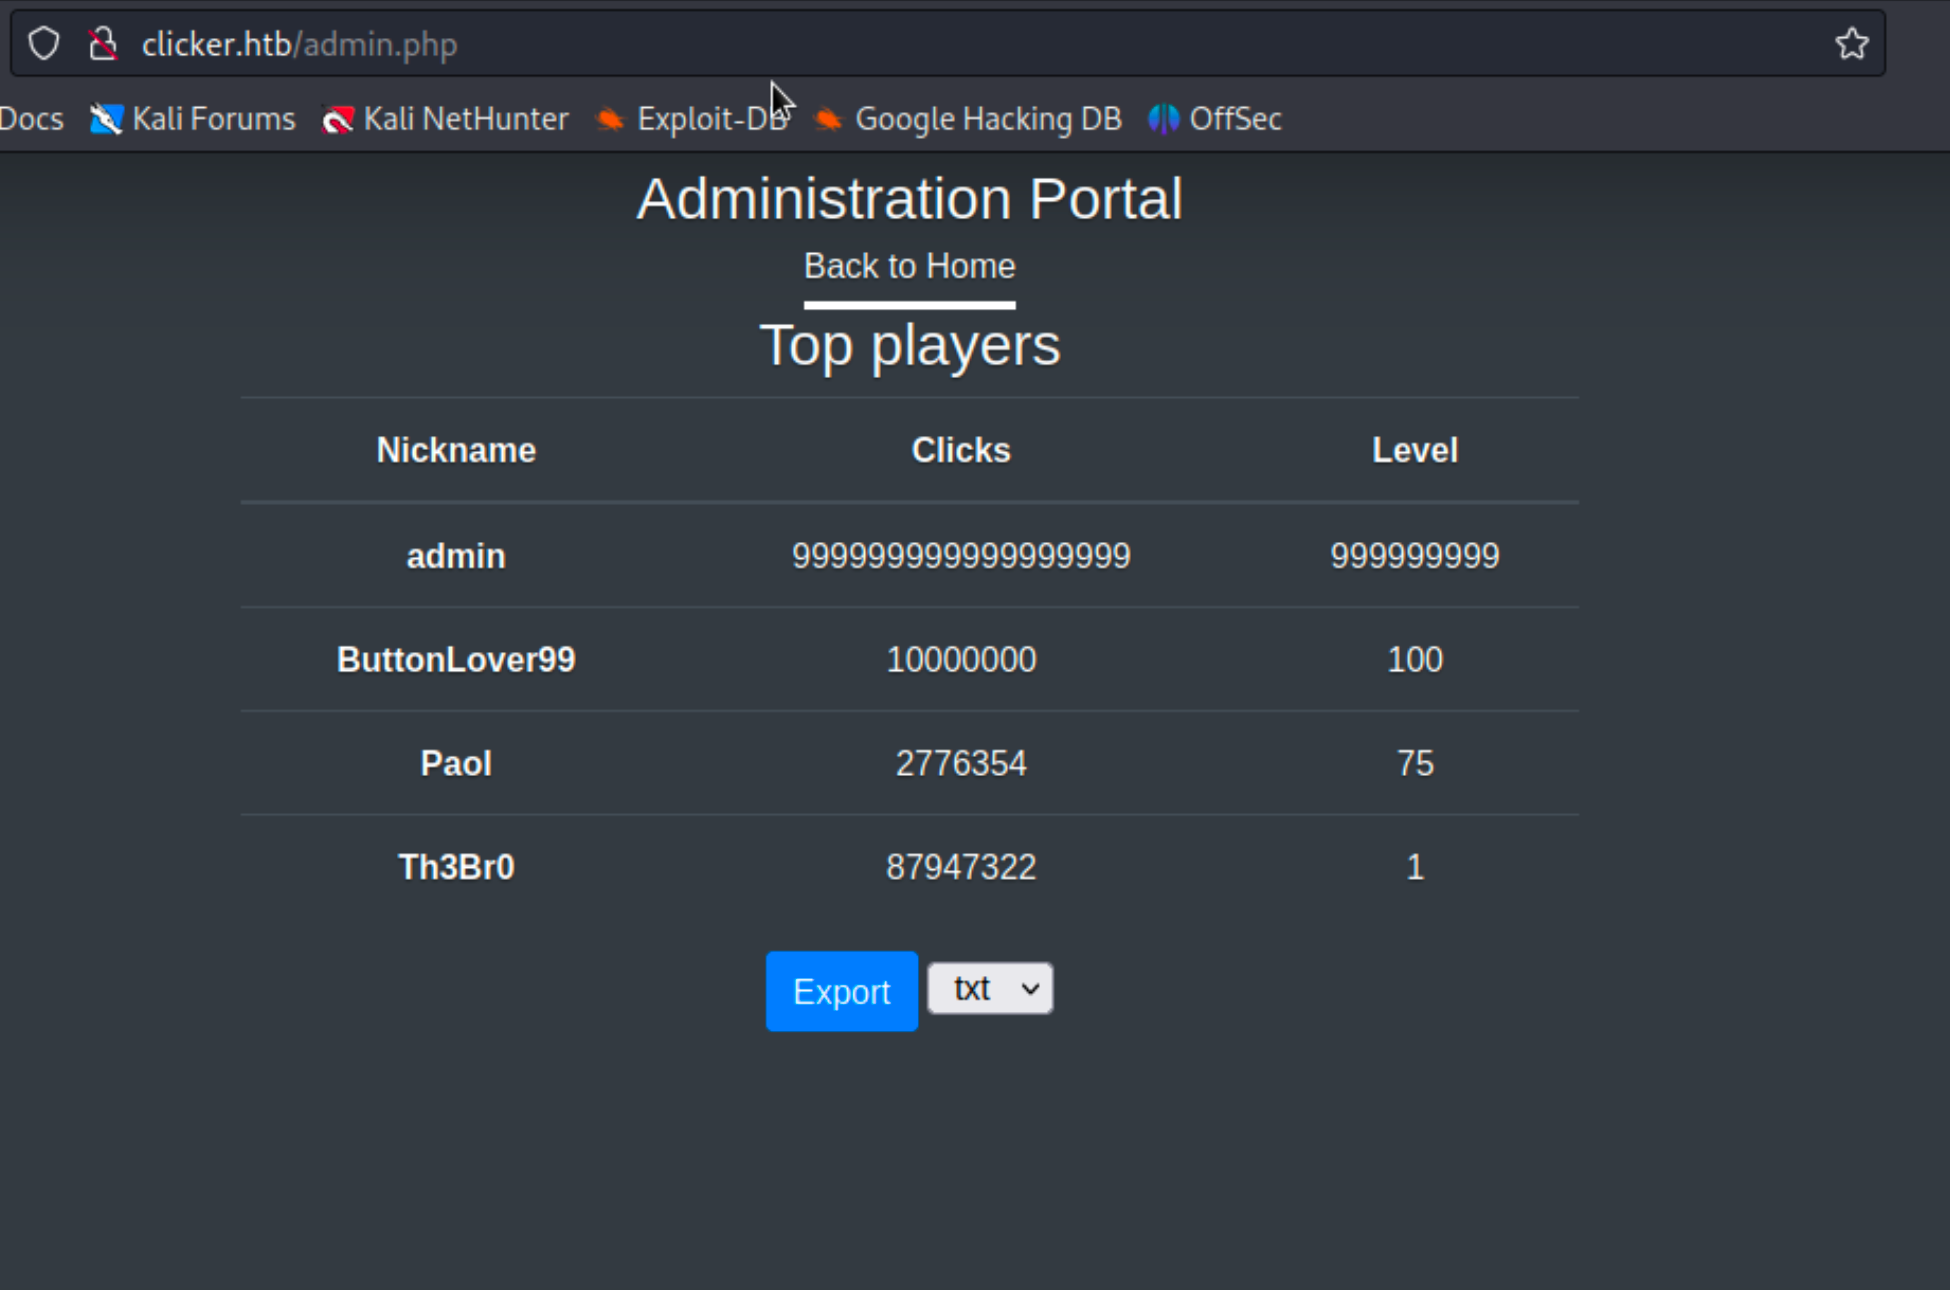Image resolution: width=1950 pixels, height=1290 pixels.
Task: Click the Kali Forums bookmark icon
Action: (x=106, y=119)
